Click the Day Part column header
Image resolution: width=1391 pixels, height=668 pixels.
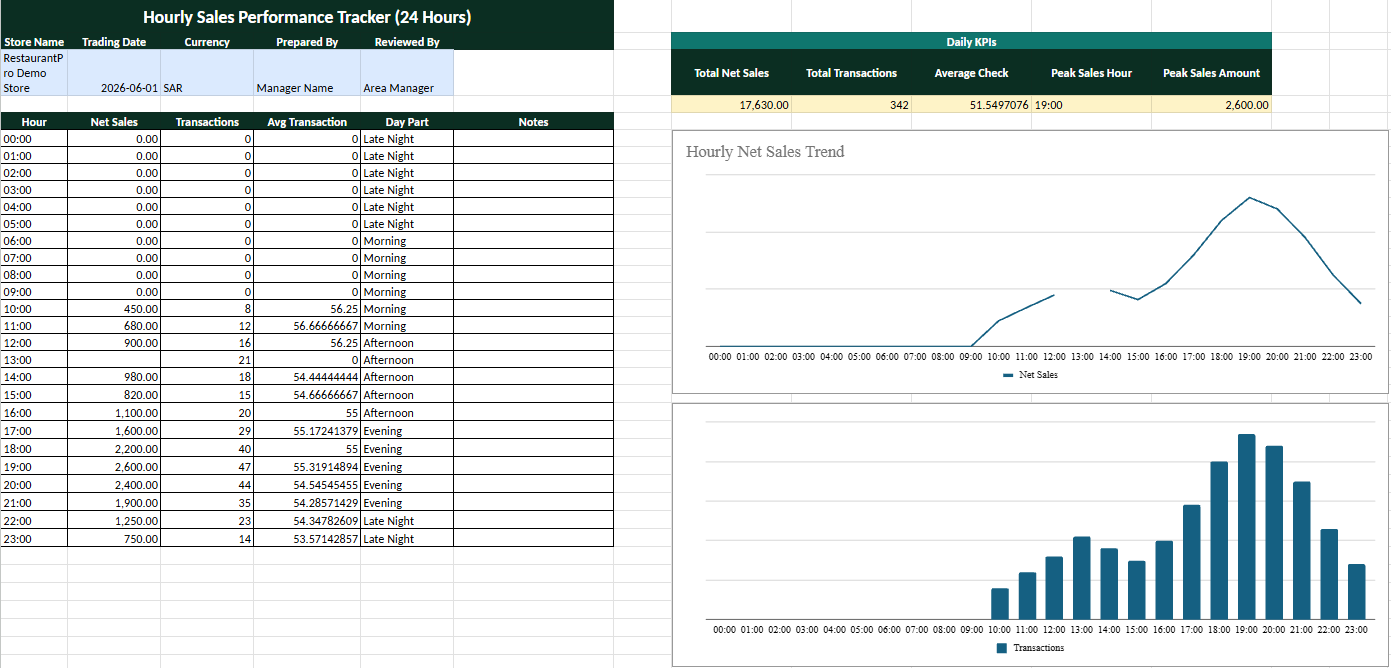(x=407, y=122)
